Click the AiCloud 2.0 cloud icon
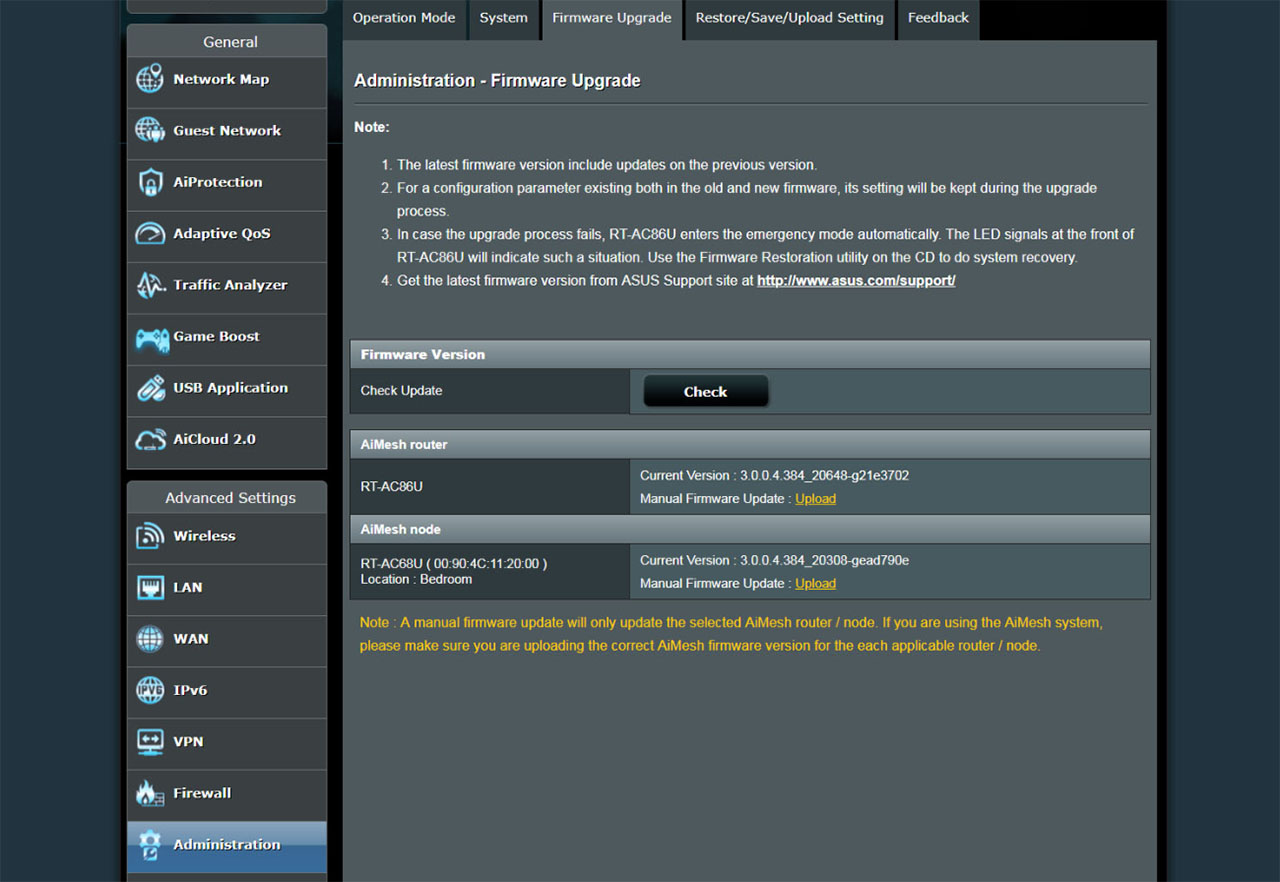The width and height of the screenshot is (1280, 882). click(150, 439)
